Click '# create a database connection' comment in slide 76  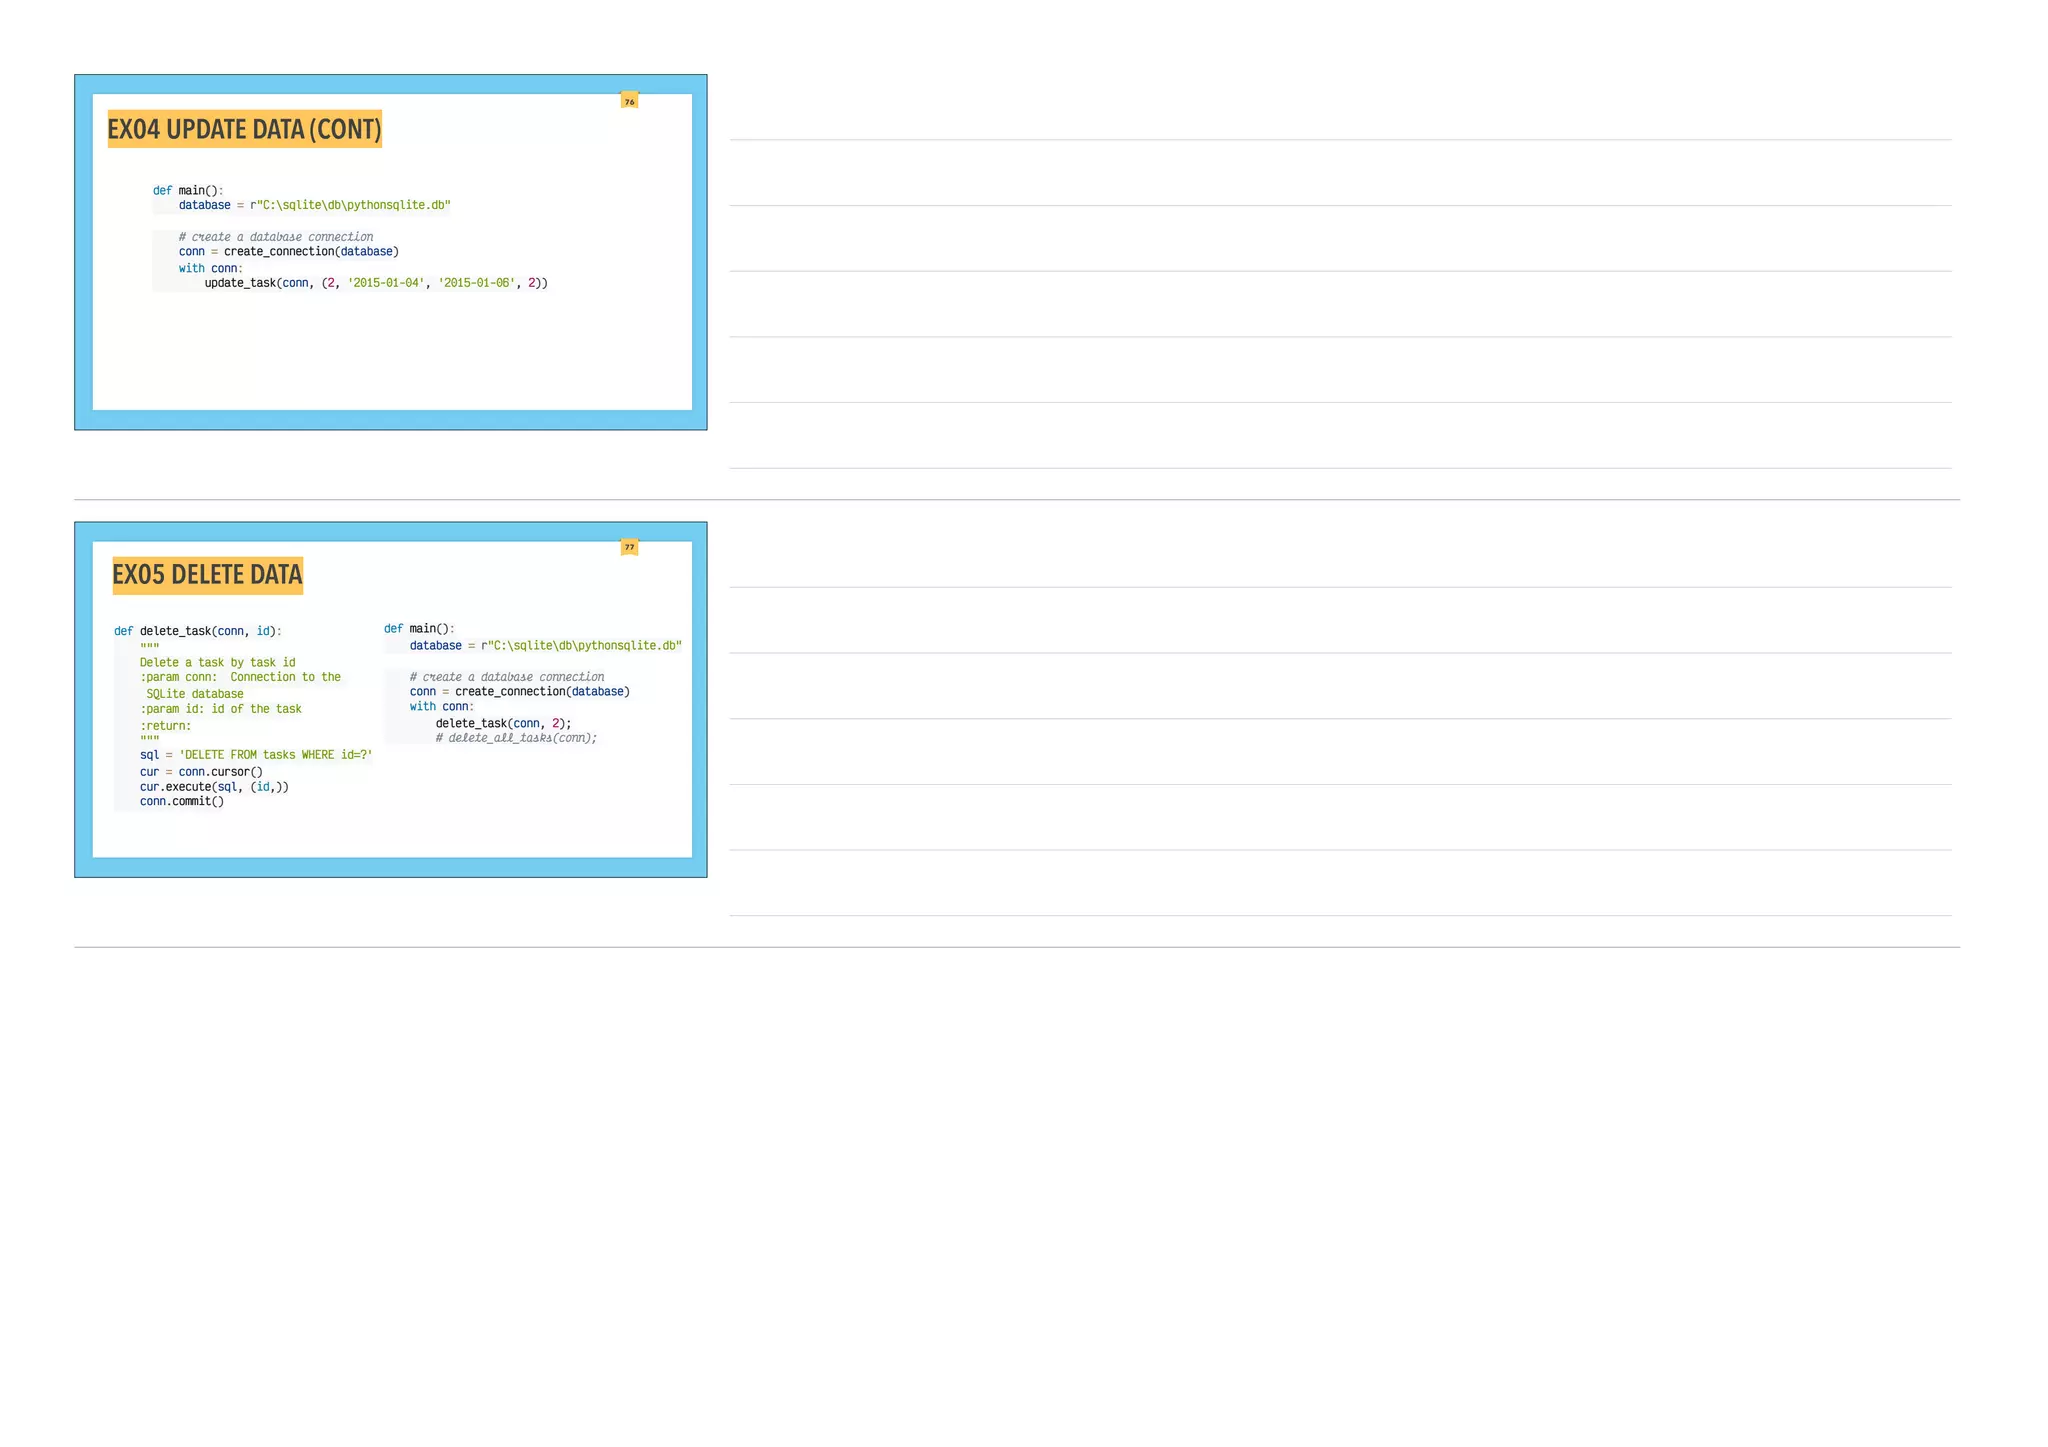pos(276,237)
